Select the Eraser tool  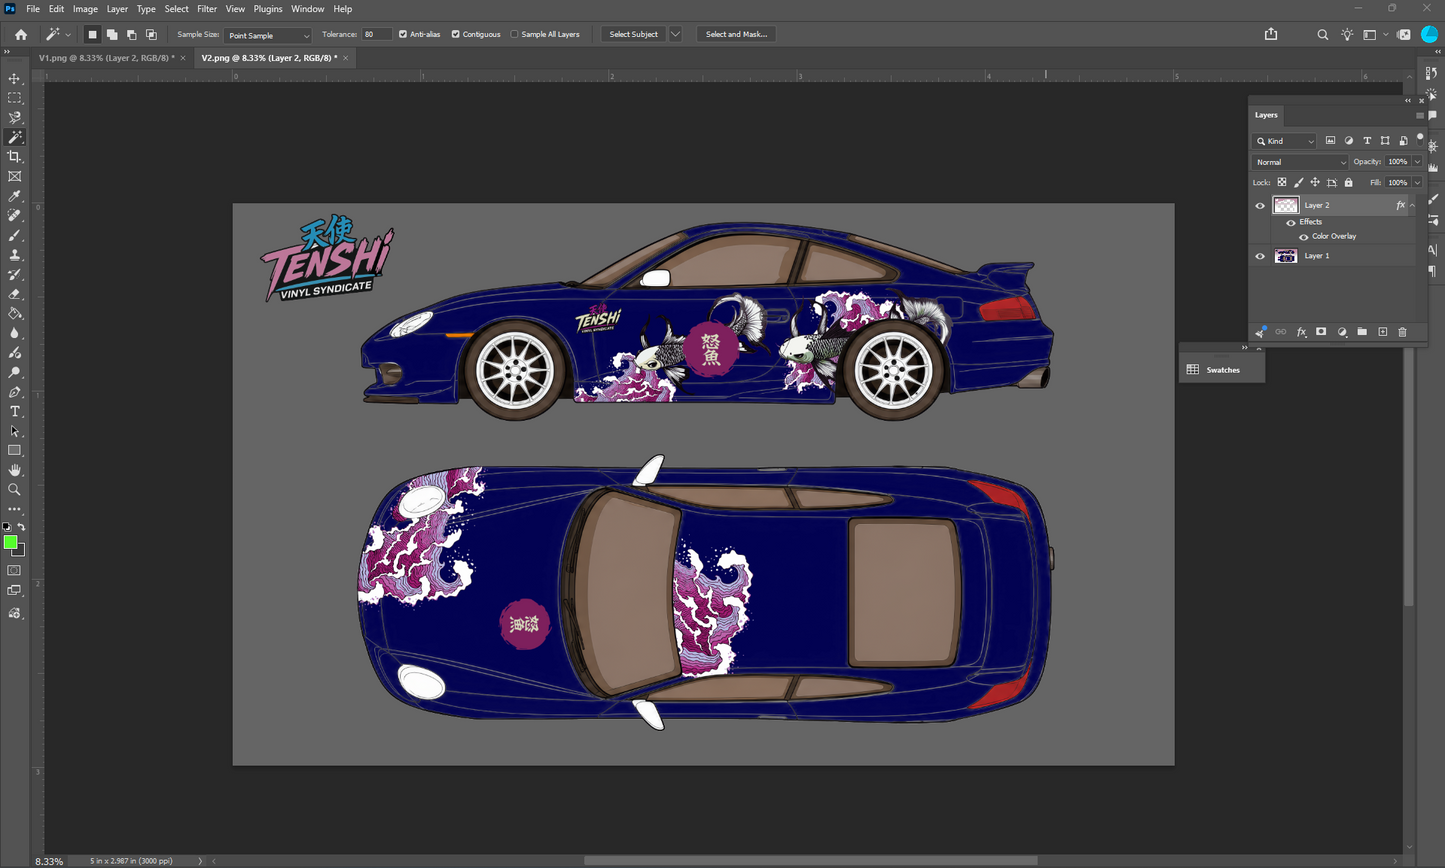[14, 294]
